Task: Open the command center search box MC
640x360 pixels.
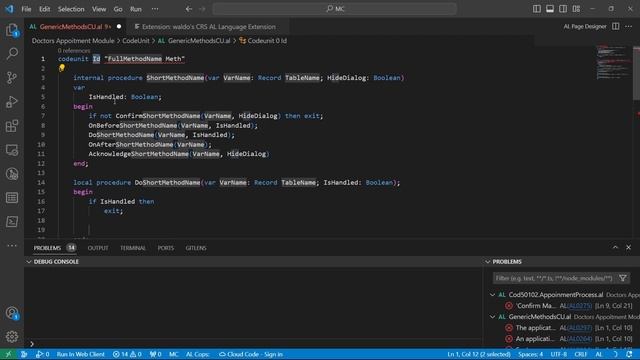Action: click(x=335, y=9)
